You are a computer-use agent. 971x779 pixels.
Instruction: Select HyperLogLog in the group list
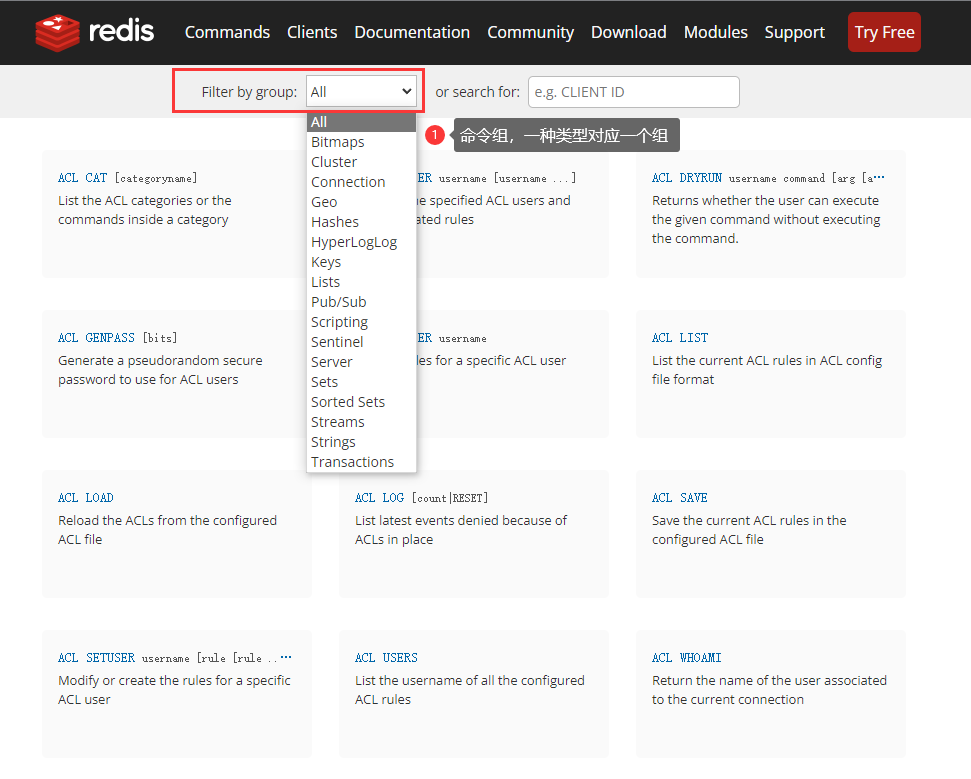(362, 242)
